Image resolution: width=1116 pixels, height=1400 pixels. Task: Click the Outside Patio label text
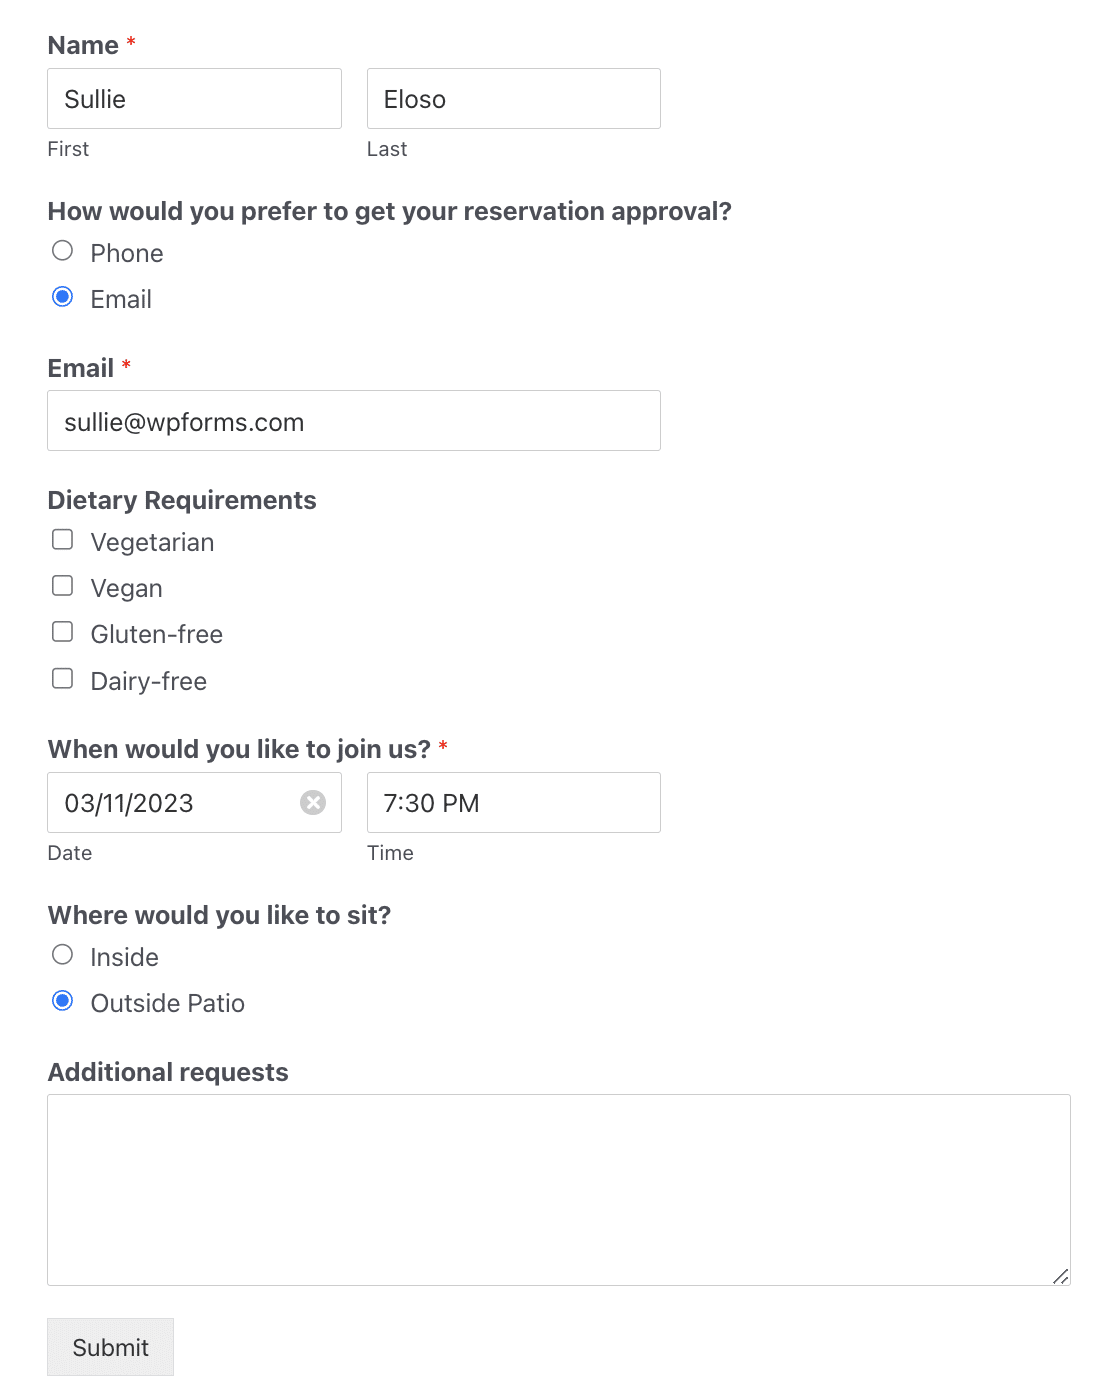click(x=168, y=1003)
